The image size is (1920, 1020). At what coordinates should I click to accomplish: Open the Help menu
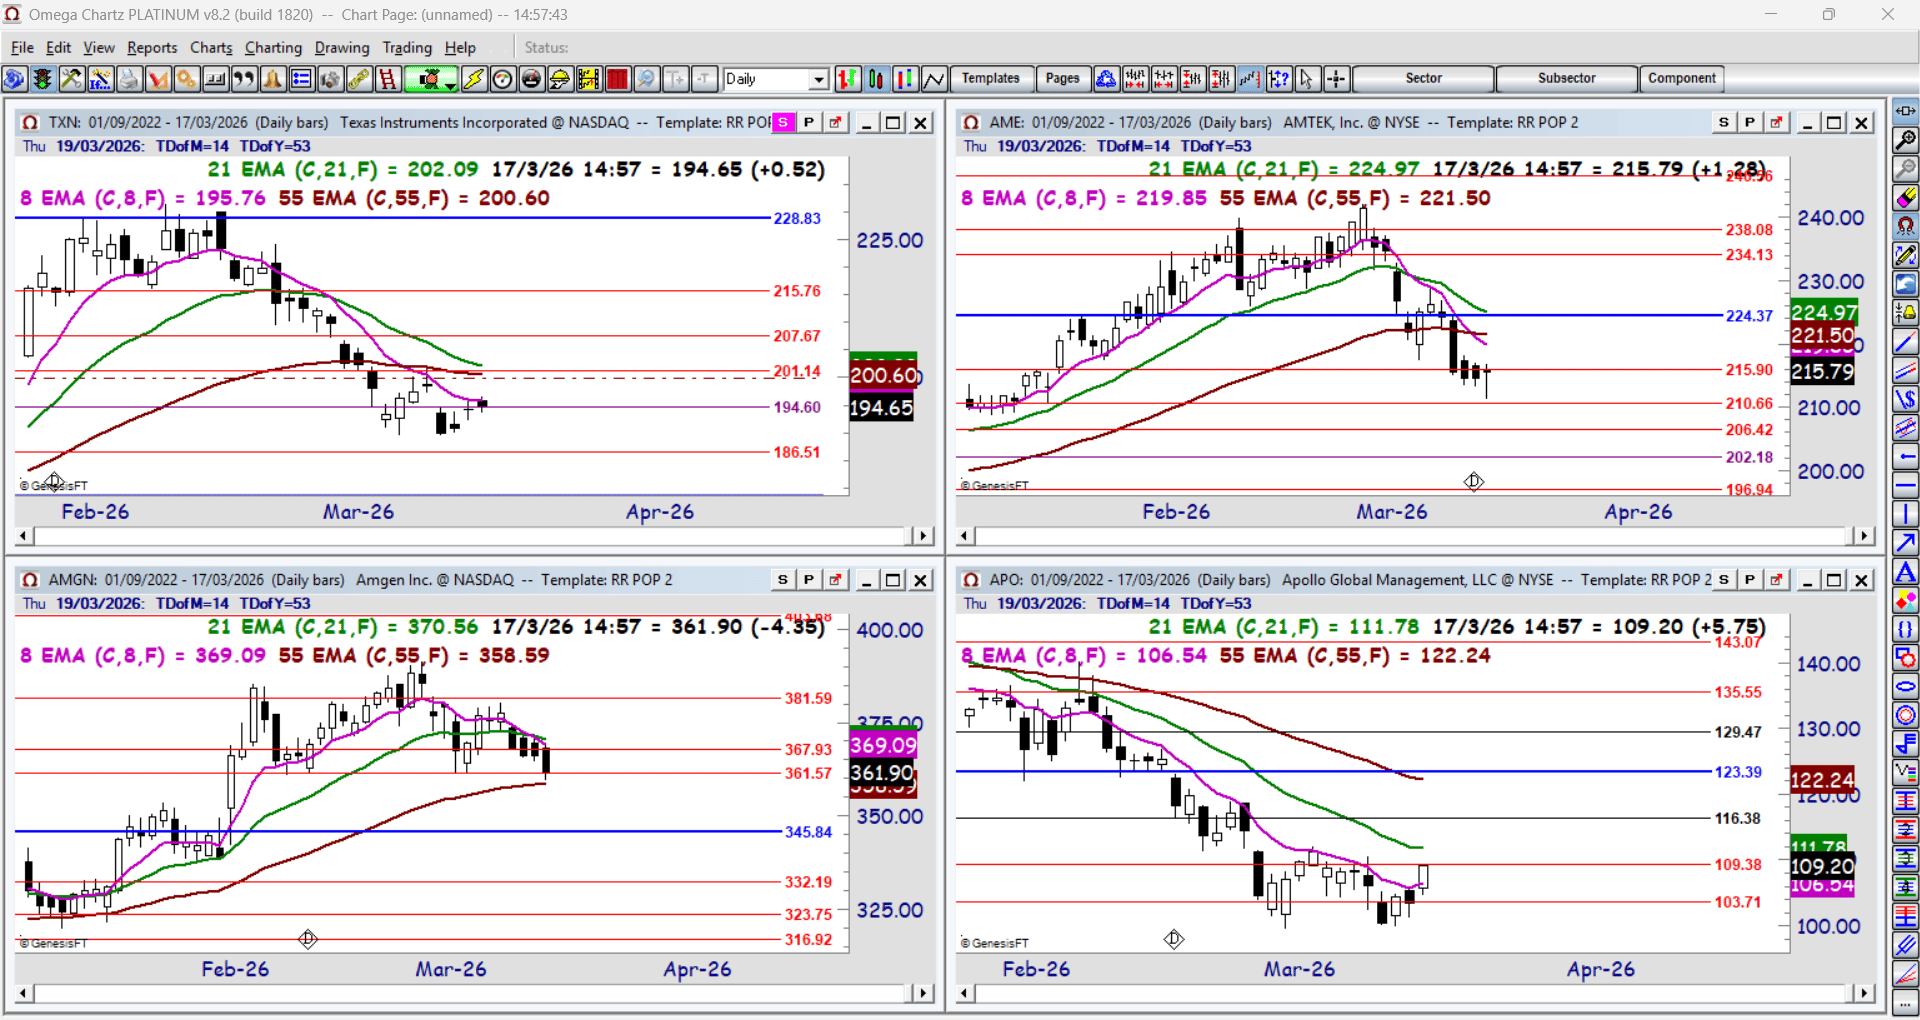click(460, 48)
